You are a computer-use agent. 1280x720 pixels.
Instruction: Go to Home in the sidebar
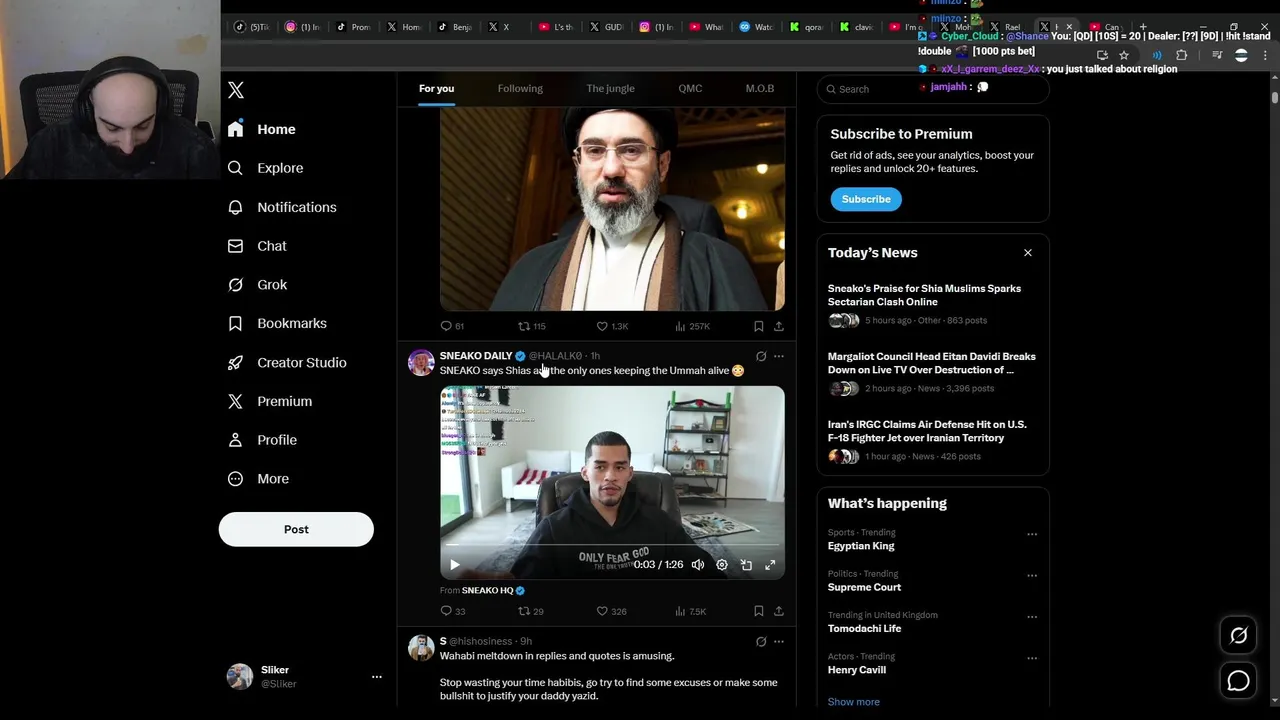[x=262, y=129]
